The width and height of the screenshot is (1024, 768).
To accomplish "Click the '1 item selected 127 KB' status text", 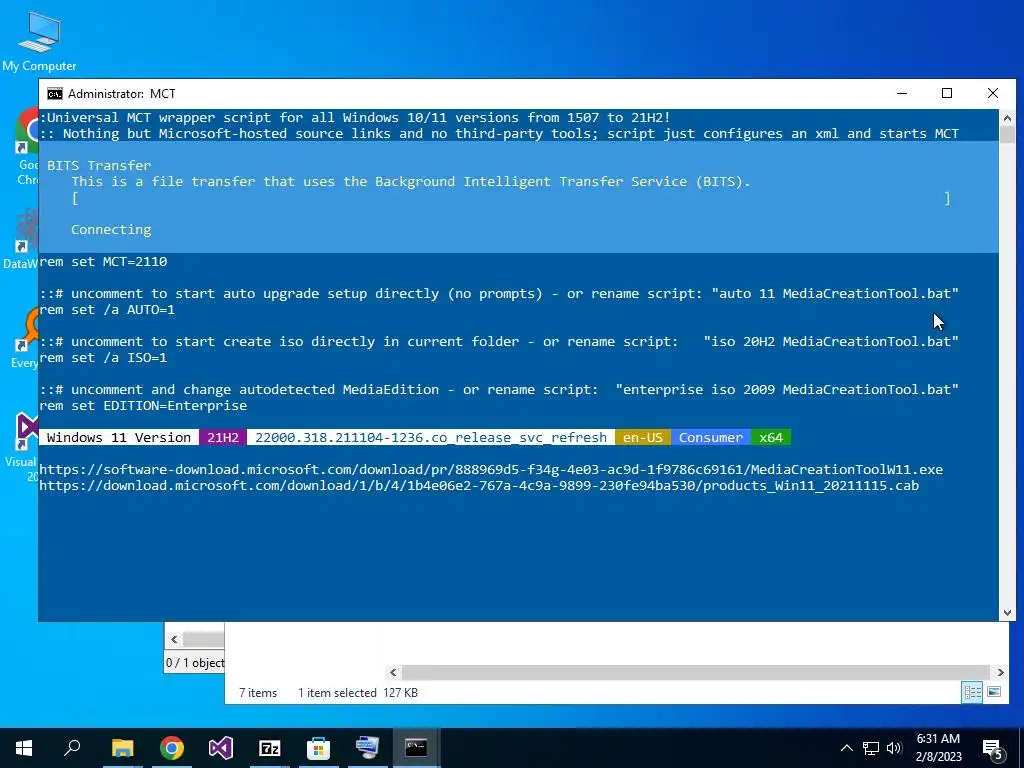I will point(358,693).
